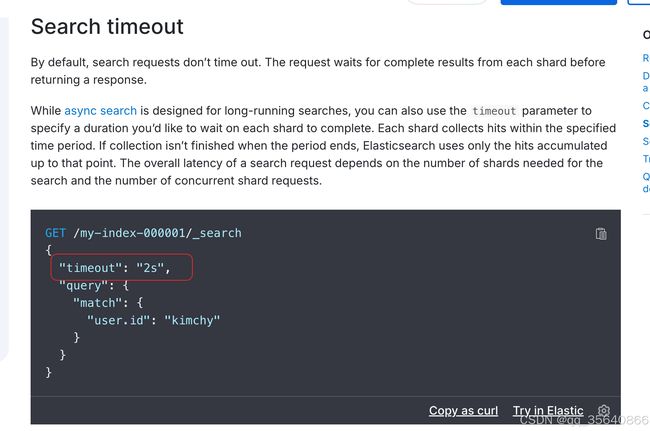Image resolution: width=650 pixels, height=431 pixels.
Task: Select the bold current sidebar entry S
Action: coord(646,123)
